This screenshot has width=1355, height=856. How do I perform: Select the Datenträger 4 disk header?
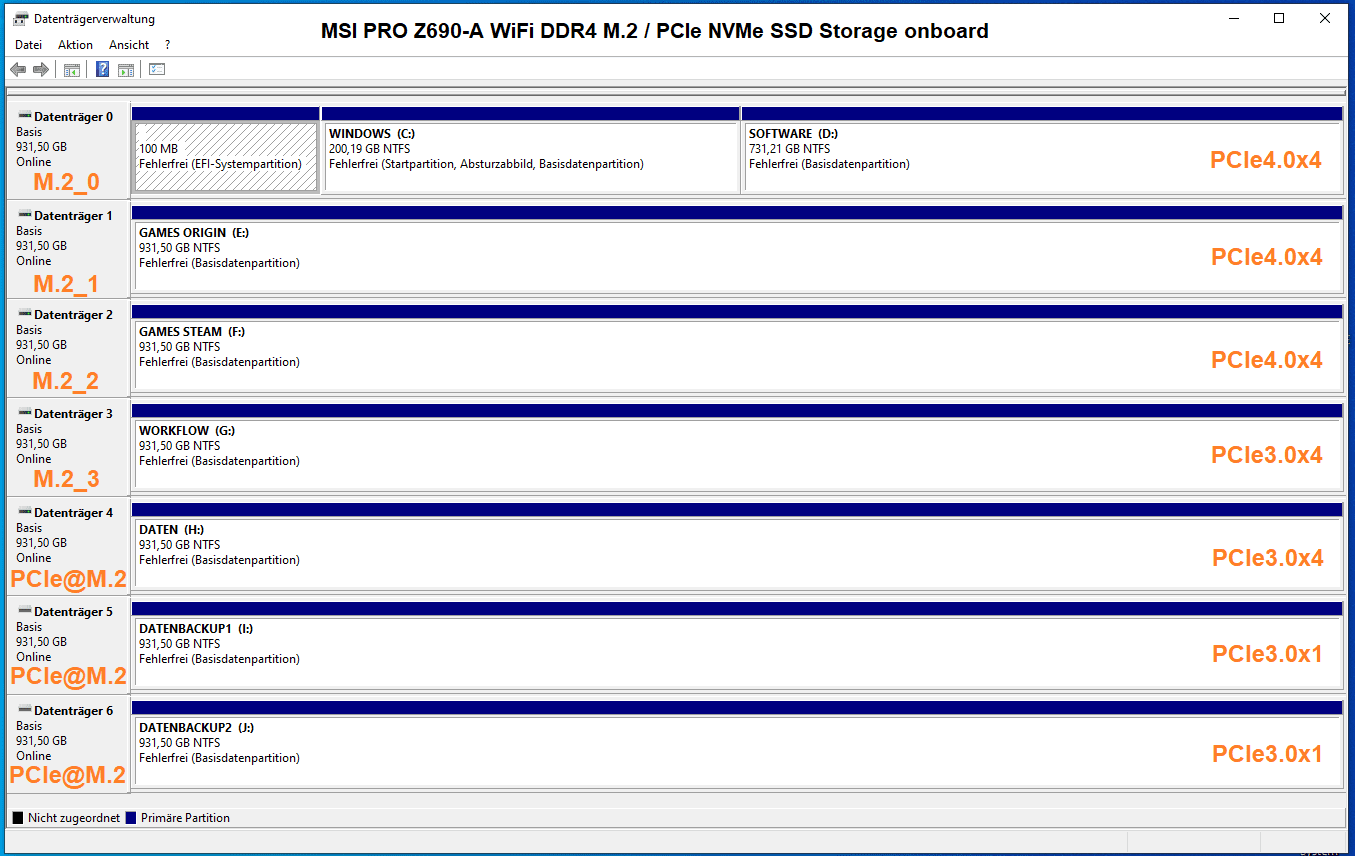[x=68, y=546]
